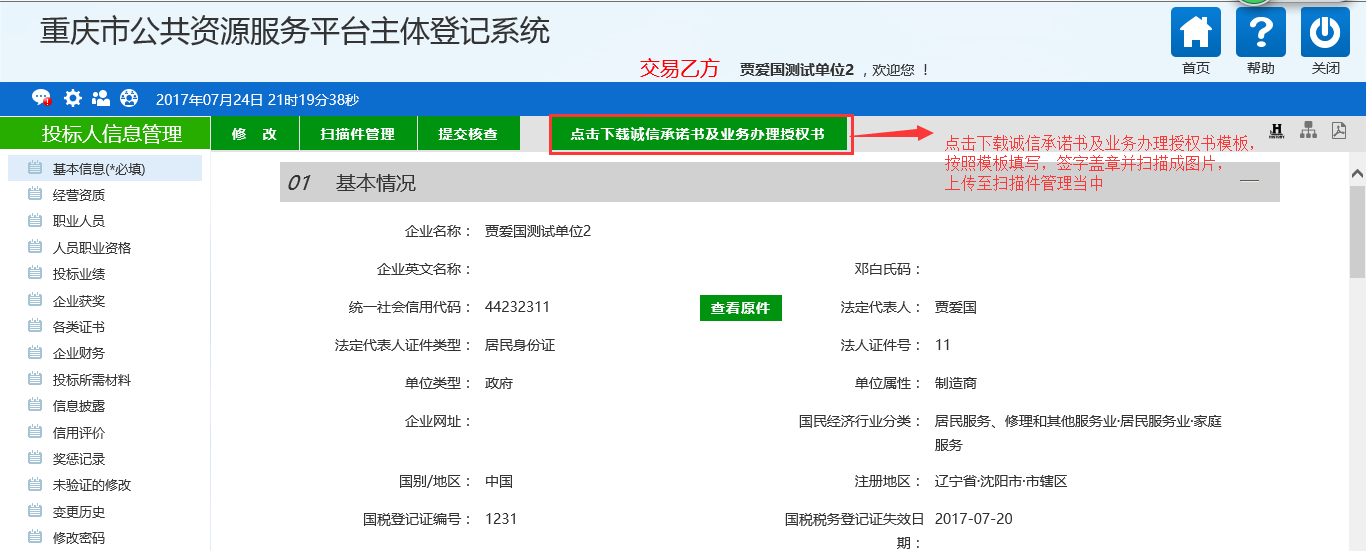Click the notepad icon beside 职业人员

click(x=35, y=220)
